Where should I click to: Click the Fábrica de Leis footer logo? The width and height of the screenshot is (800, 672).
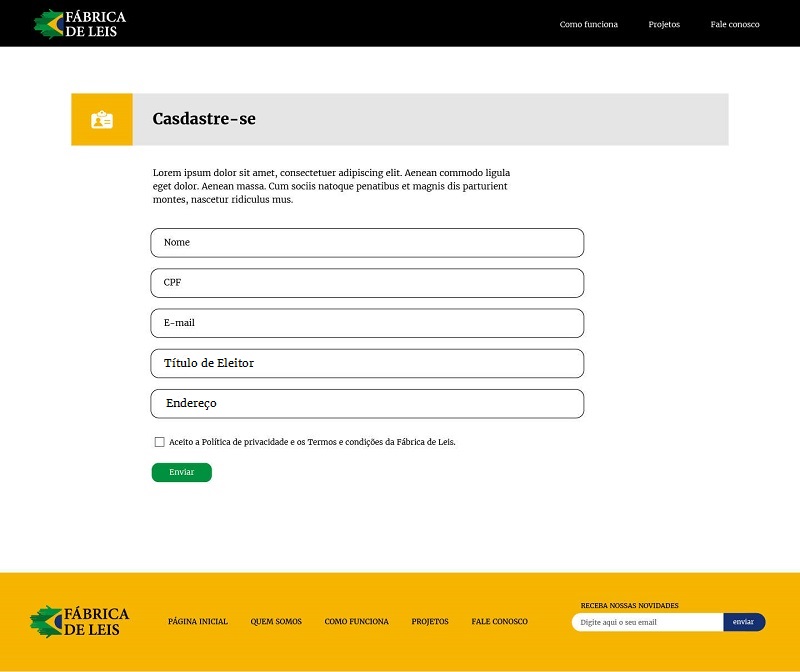(80, 621)
